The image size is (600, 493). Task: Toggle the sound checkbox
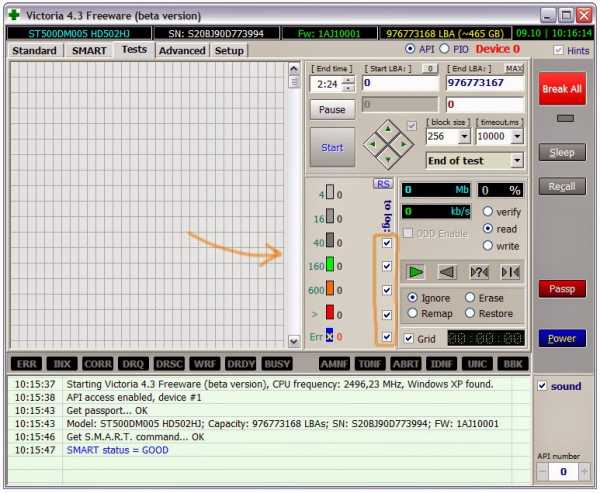(542, 386)
